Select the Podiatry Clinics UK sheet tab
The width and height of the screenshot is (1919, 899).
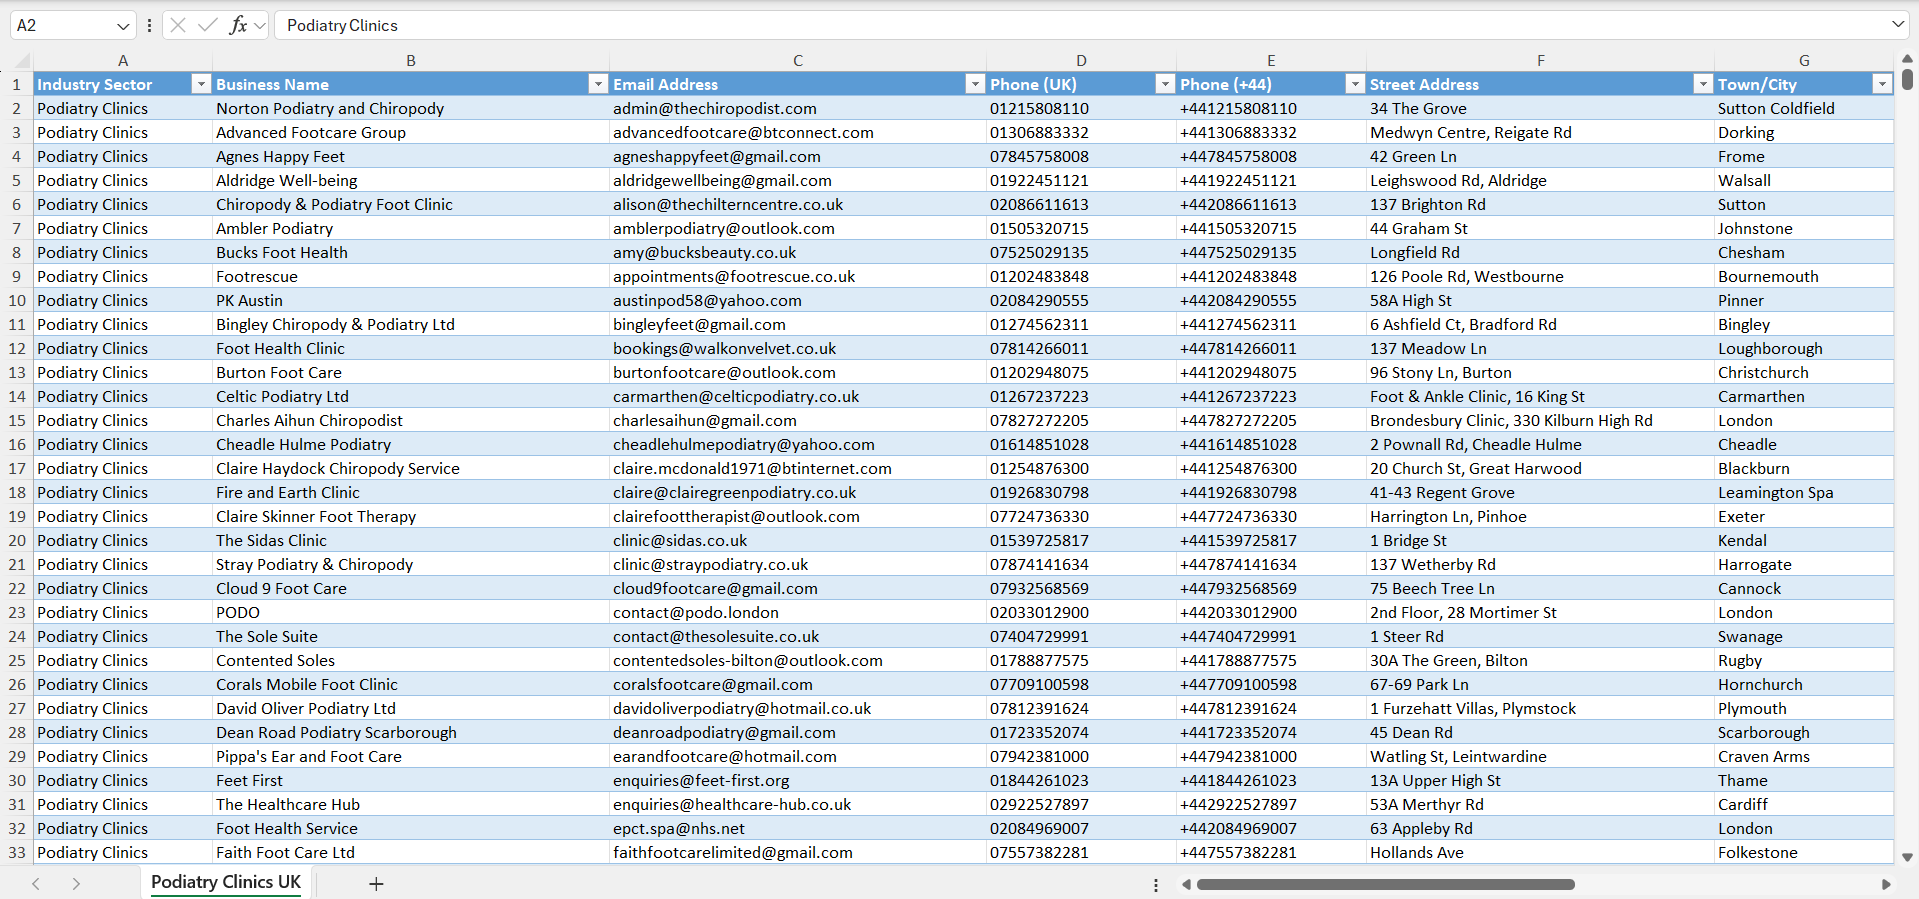click(x=226, y=882)
